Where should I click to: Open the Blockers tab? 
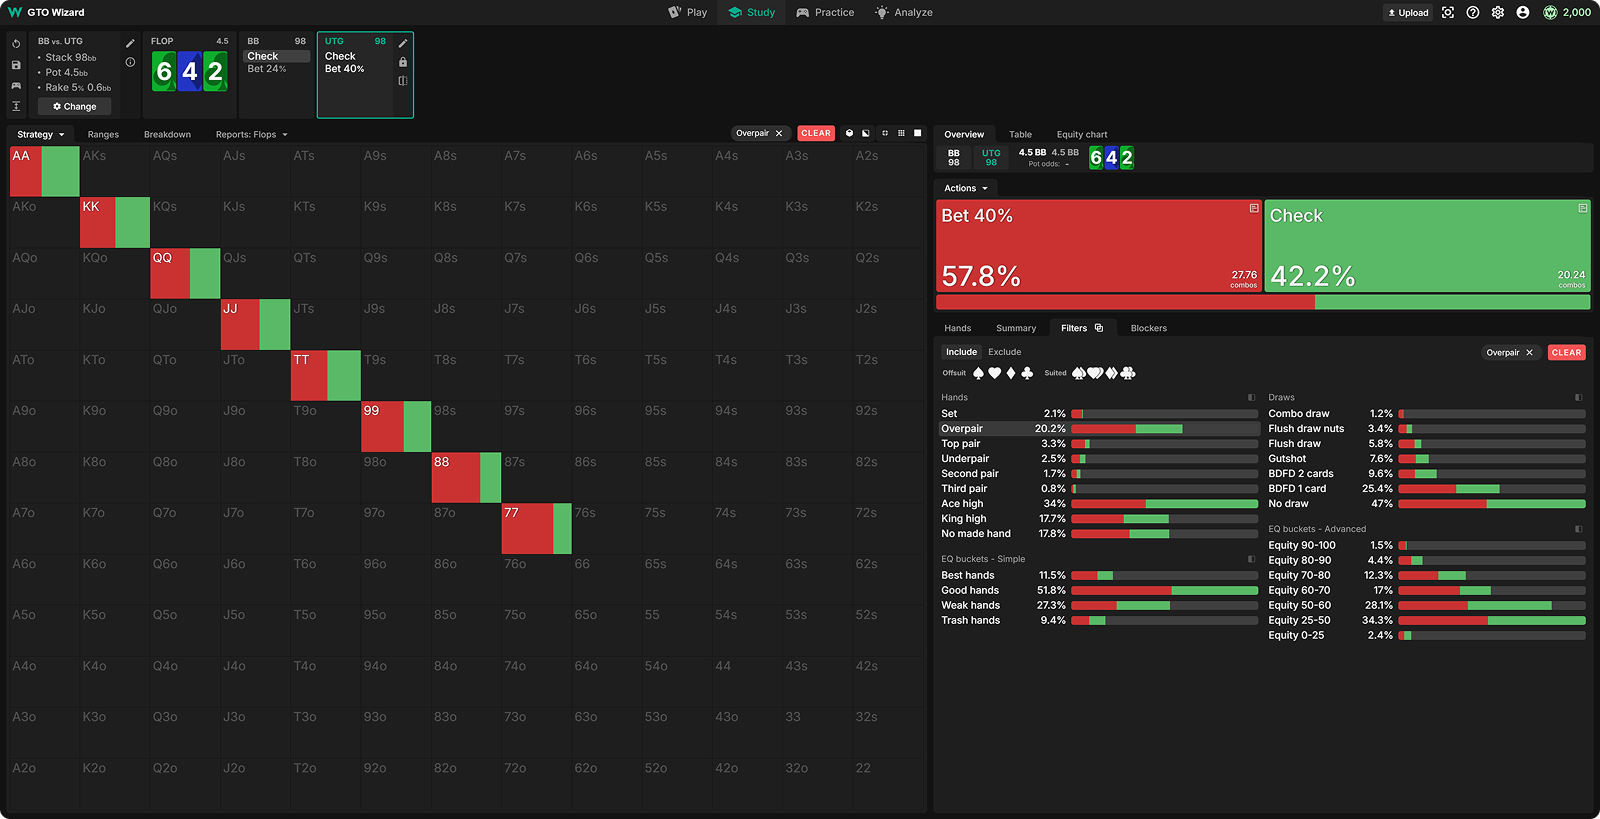pyautogui.click(x=1148, y=328)
